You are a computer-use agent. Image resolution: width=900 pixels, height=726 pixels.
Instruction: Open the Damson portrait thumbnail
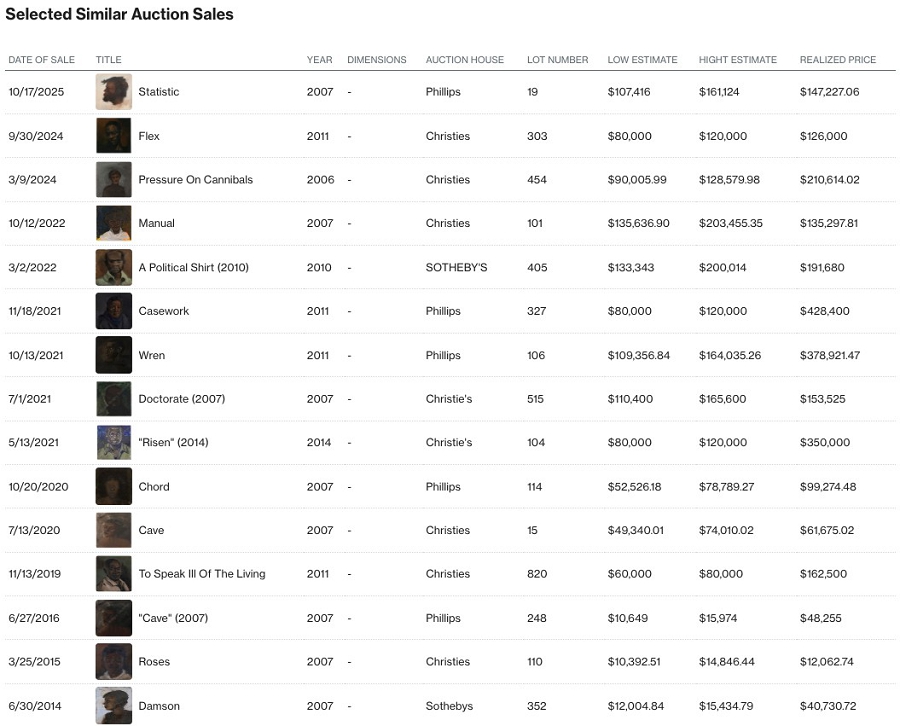point(113,706)
